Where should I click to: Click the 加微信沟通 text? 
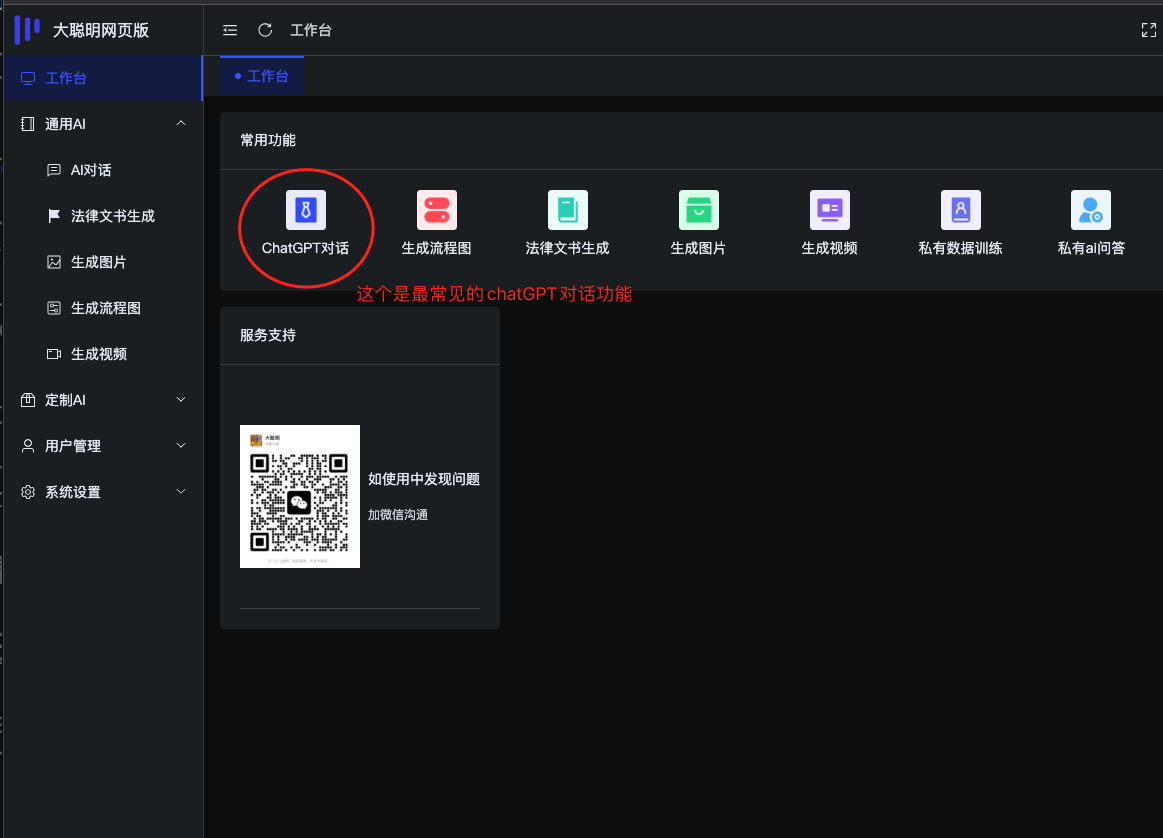398,515
